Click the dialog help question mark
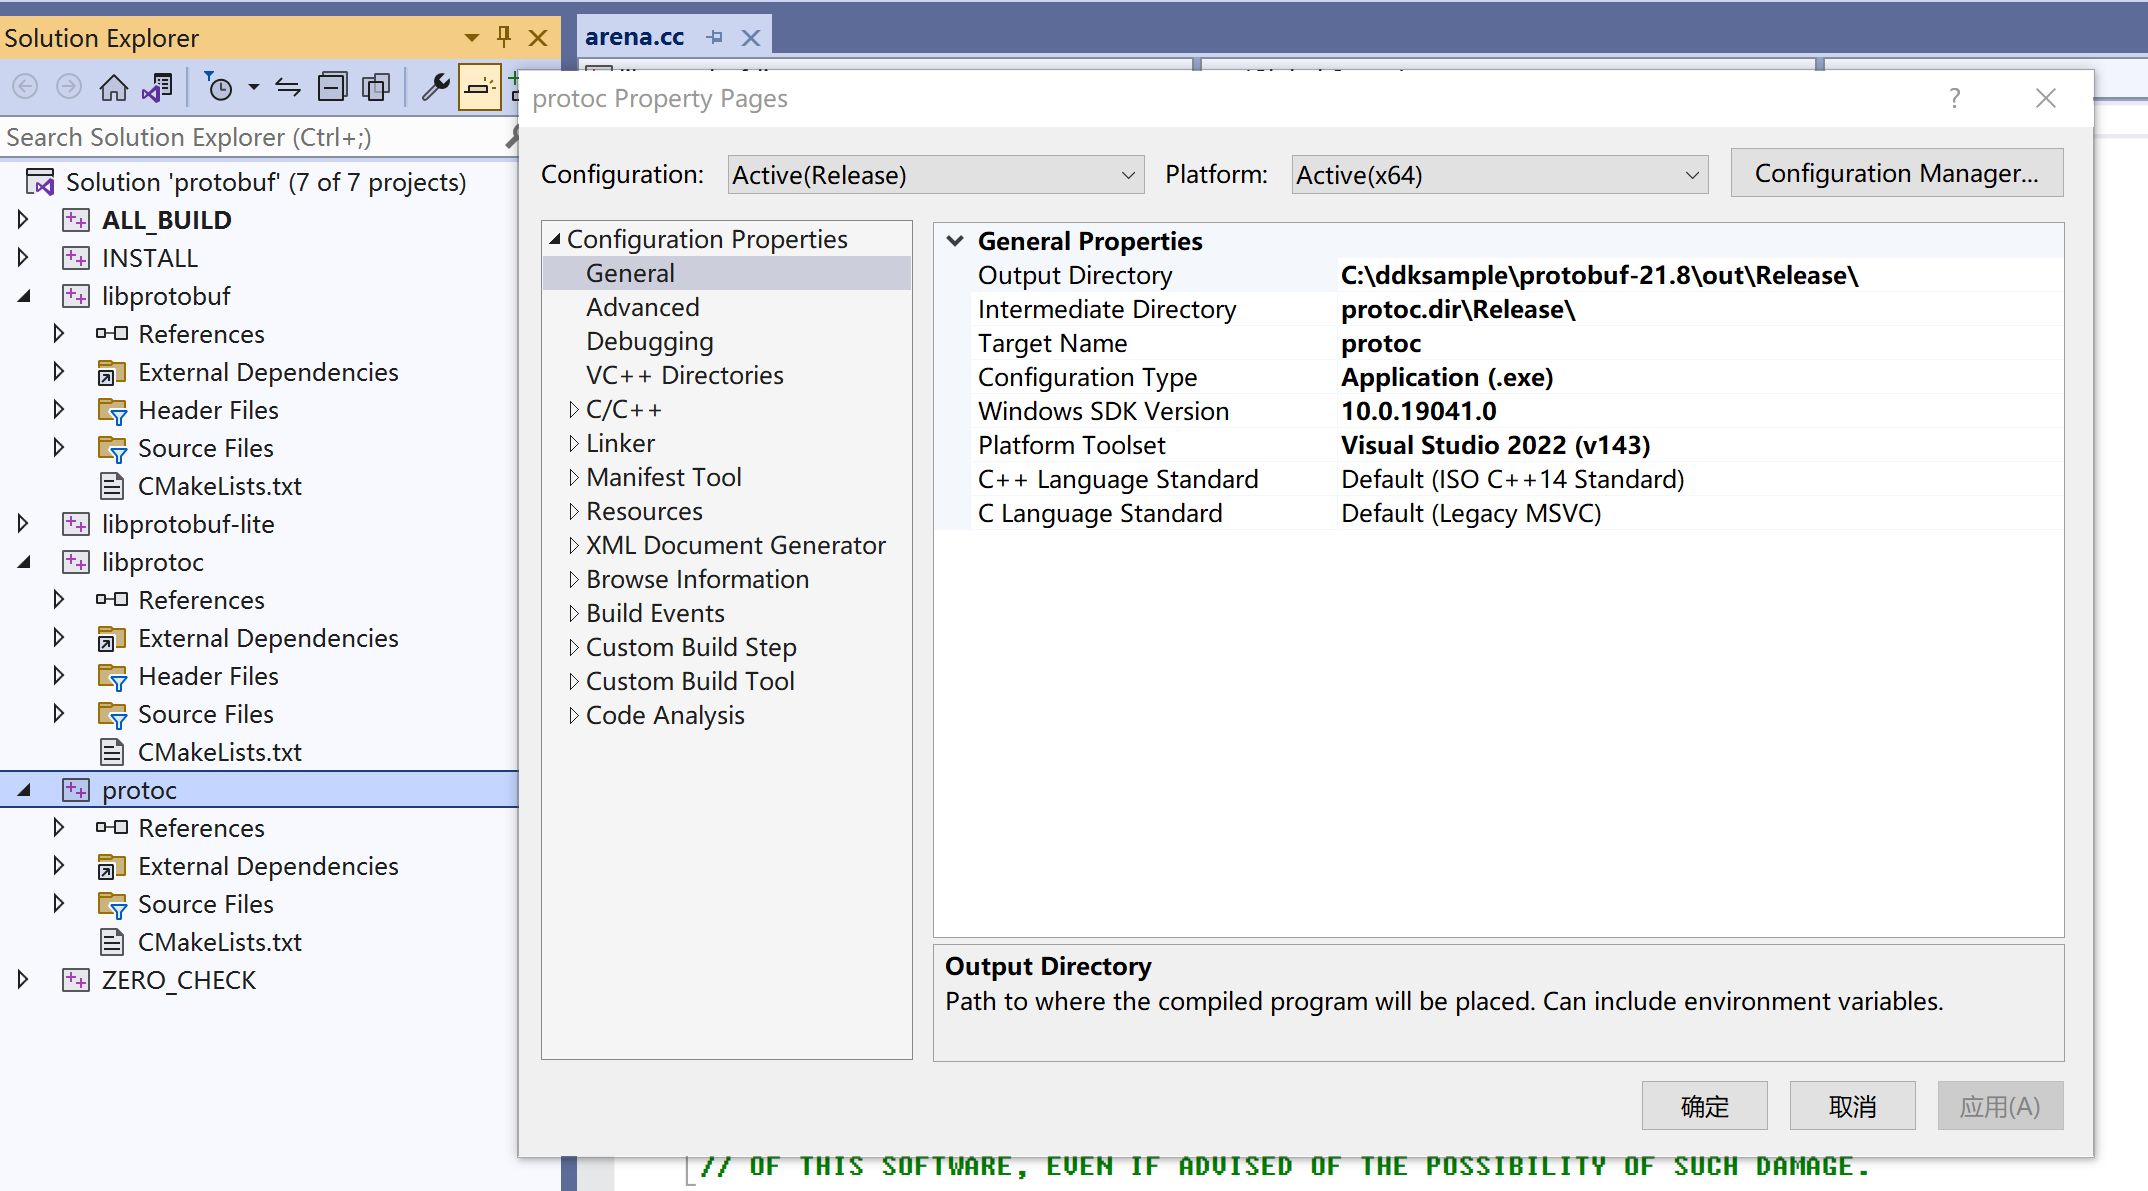Image resolution: width=2148 pixels, height=1191 pixels. tap(1954, 98)
